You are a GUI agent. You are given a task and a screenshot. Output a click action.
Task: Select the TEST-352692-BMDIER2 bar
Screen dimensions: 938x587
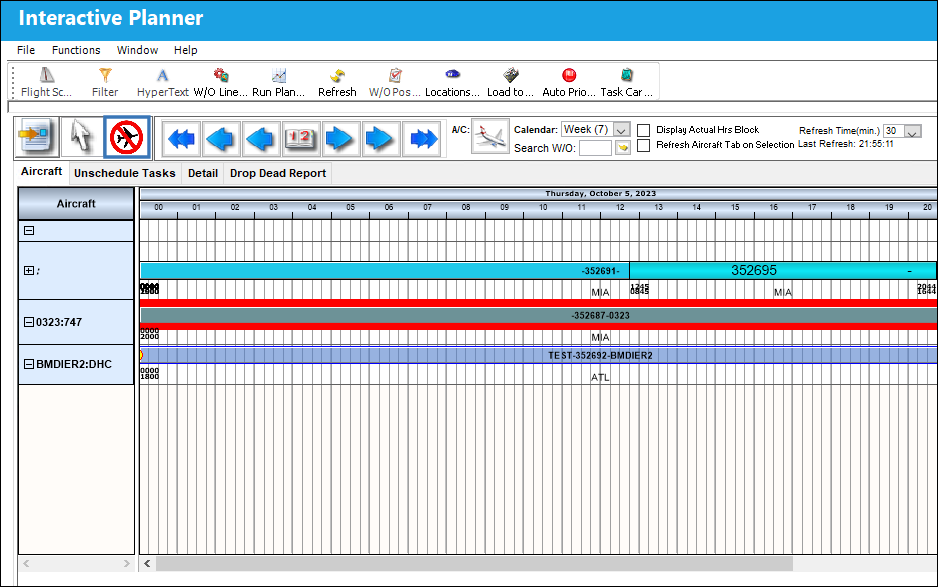point(538,355)
